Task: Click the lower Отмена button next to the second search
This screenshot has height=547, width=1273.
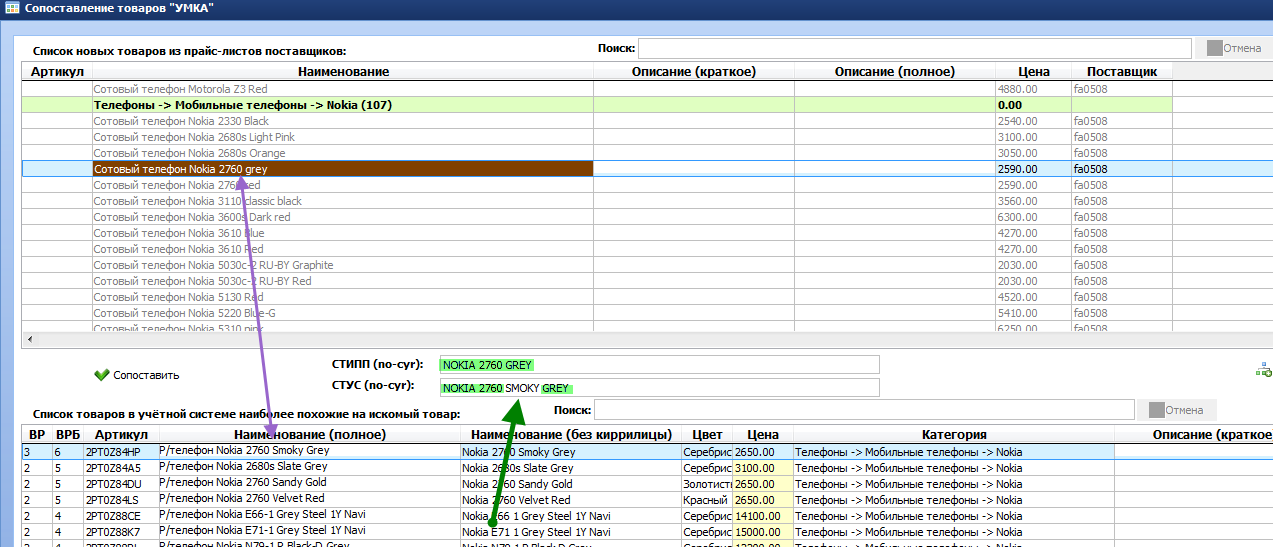Action: click(1177, 410)
